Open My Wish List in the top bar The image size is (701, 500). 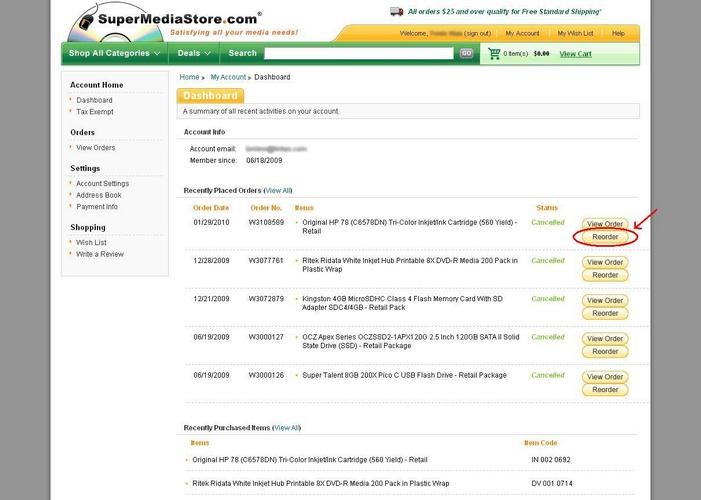pyautogui.click(x=575, y=34)
